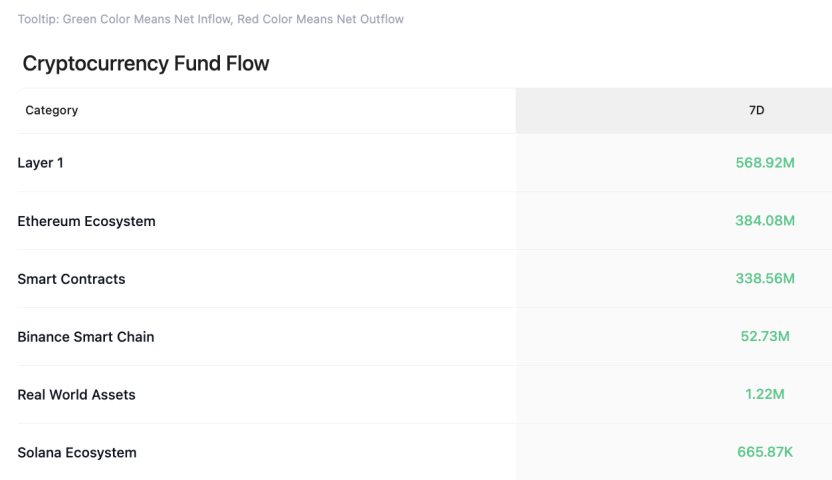
Task: Click the 568.92M Layer 1 inflow value
Action: pyautogui.click(x=765, y=163)
